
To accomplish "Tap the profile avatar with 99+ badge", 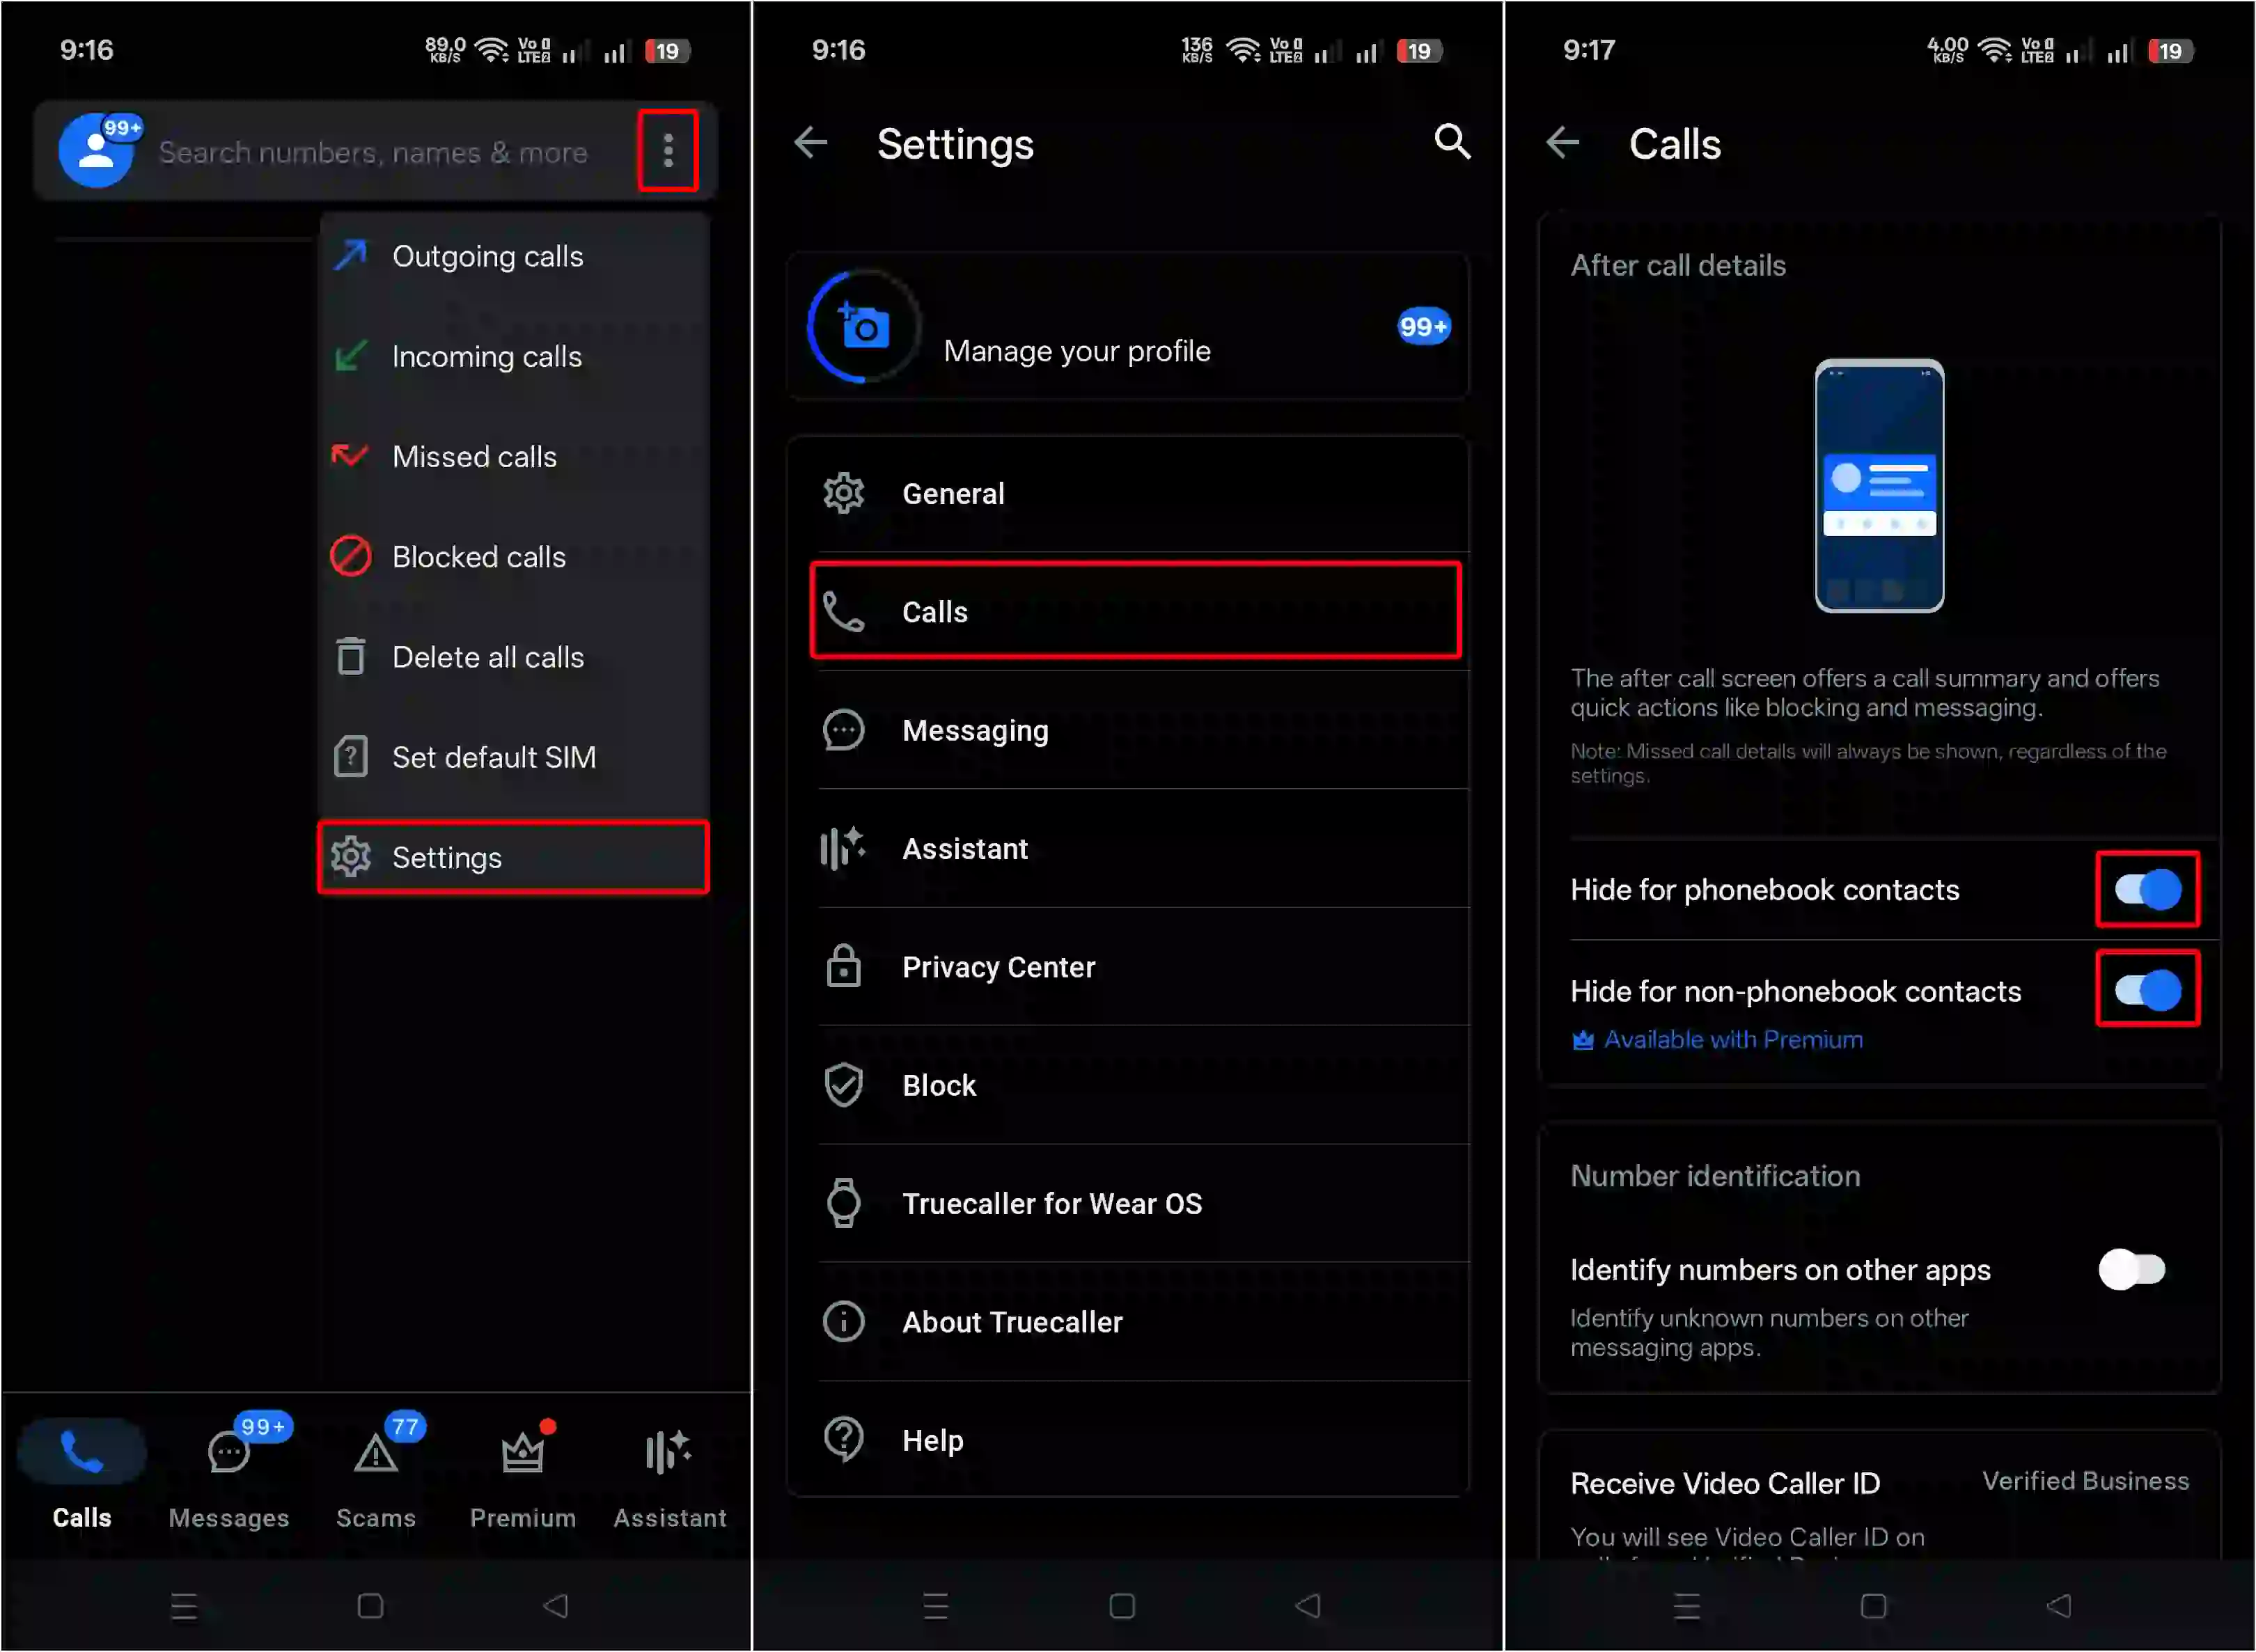I will 97,150.
